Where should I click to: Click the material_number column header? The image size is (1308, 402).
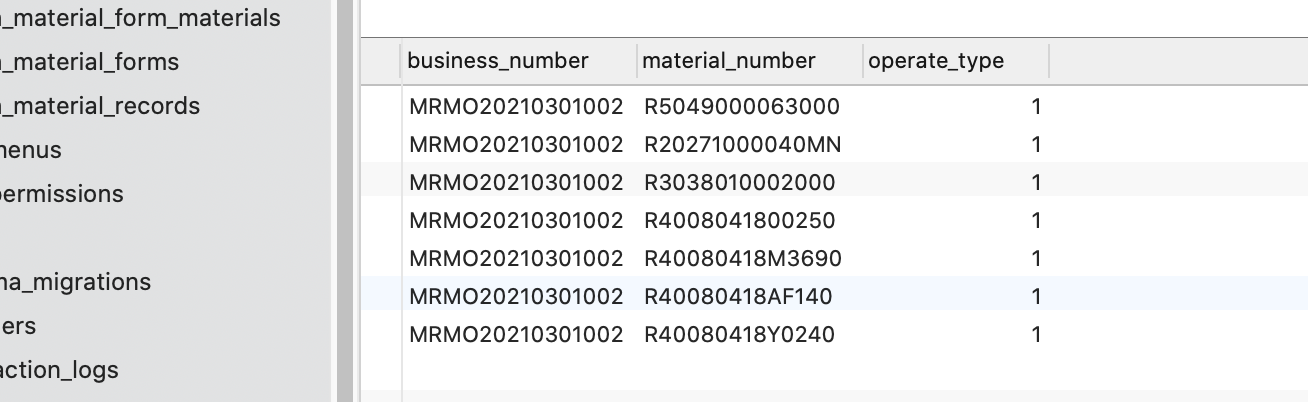click(729, 61)
